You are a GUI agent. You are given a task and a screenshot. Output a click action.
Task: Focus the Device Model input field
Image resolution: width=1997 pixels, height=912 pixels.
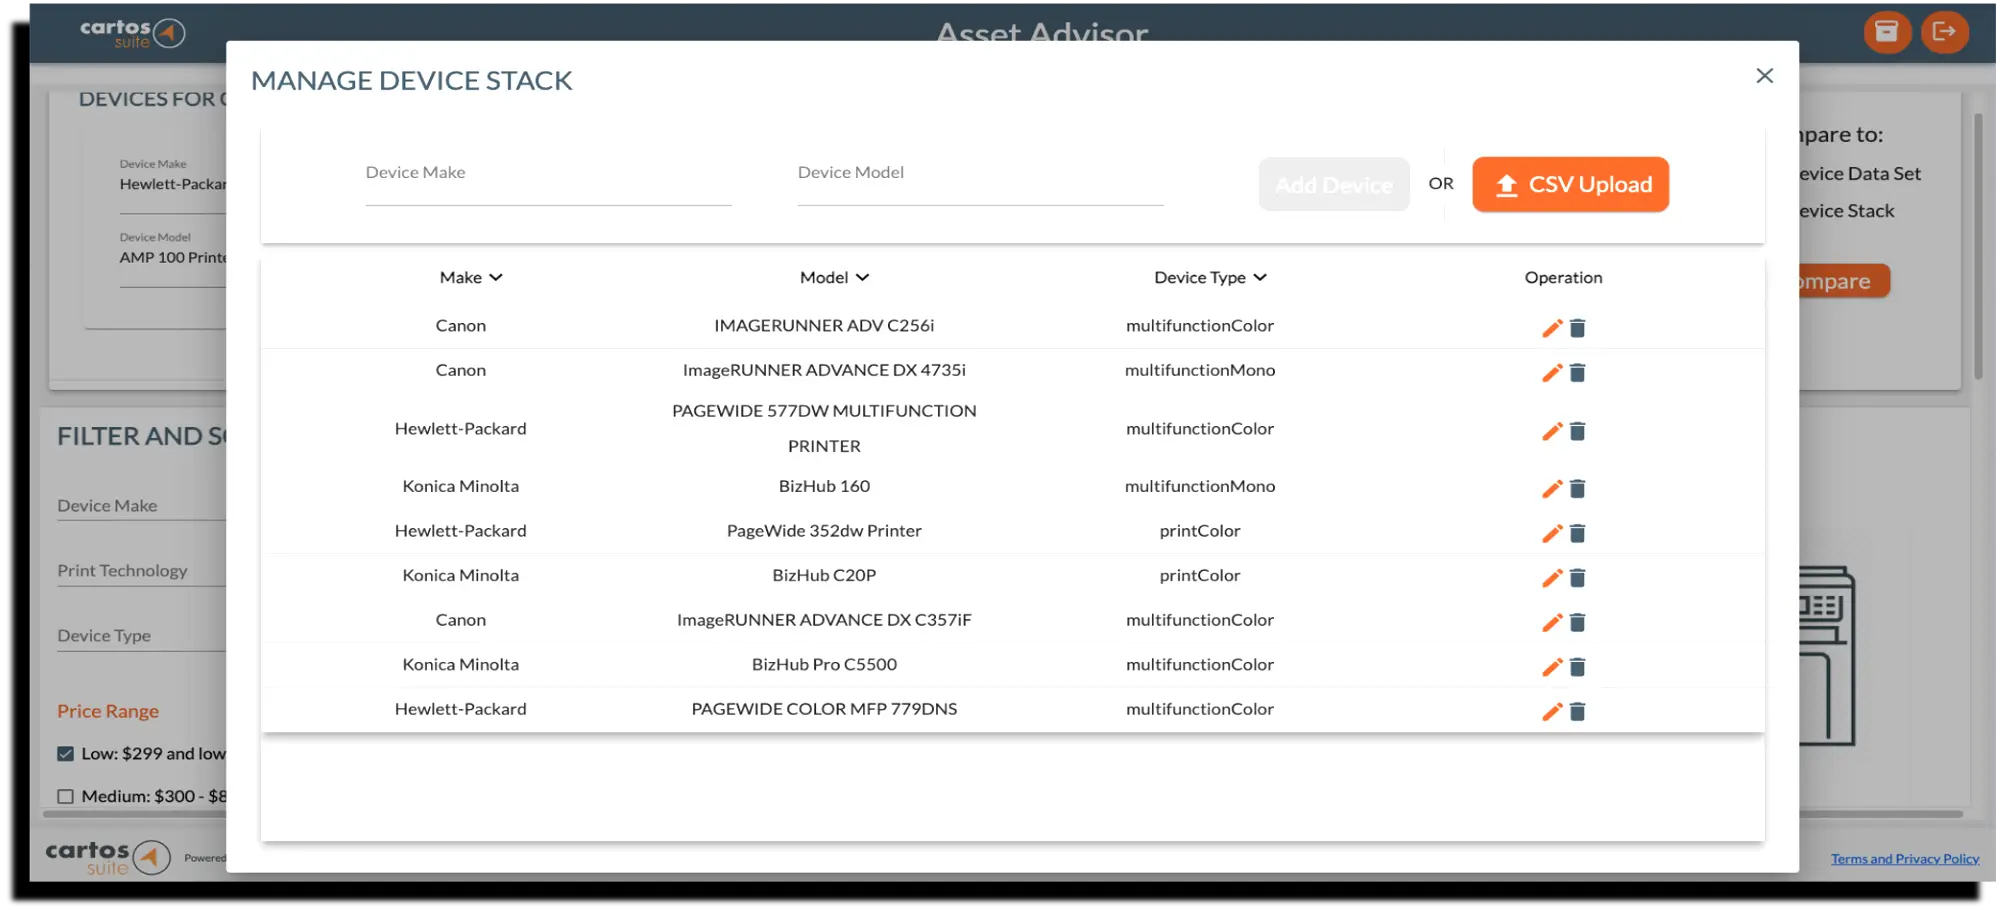tap(980, 178)
